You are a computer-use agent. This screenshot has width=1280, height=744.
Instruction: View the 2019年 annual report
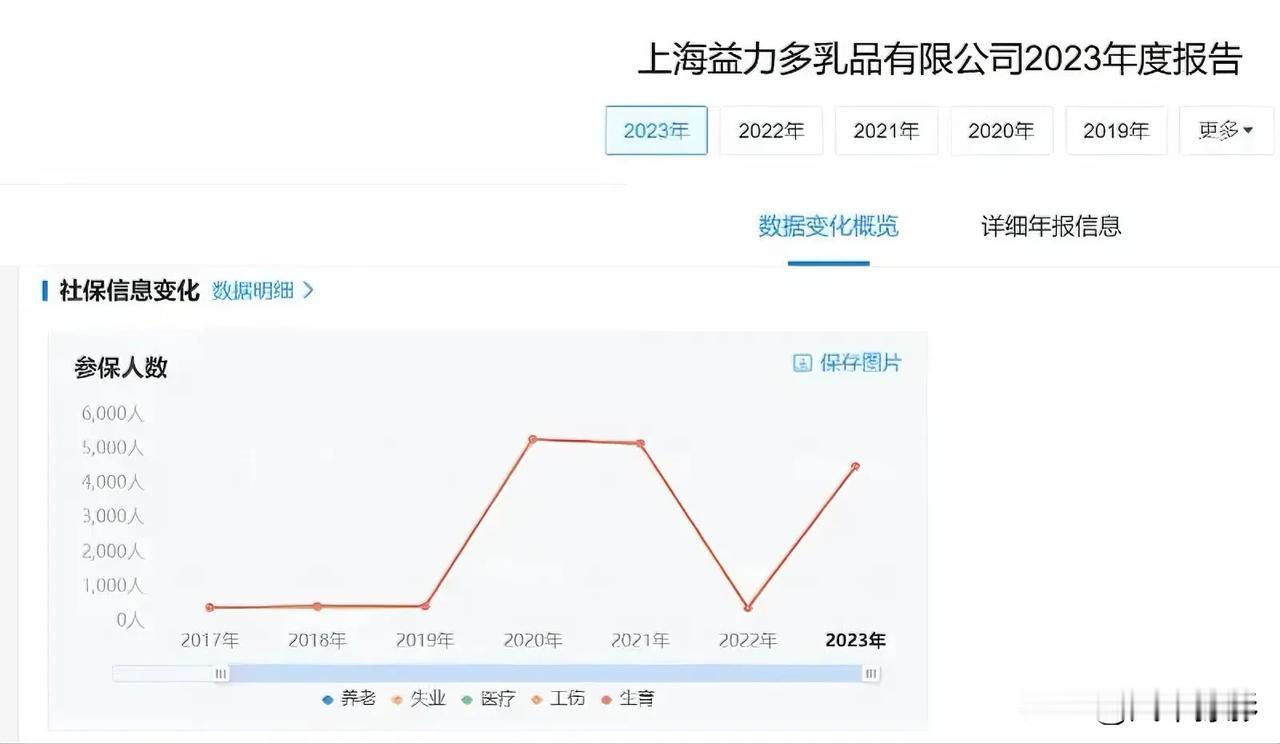pyautogui.click(x=1116, y=131)
